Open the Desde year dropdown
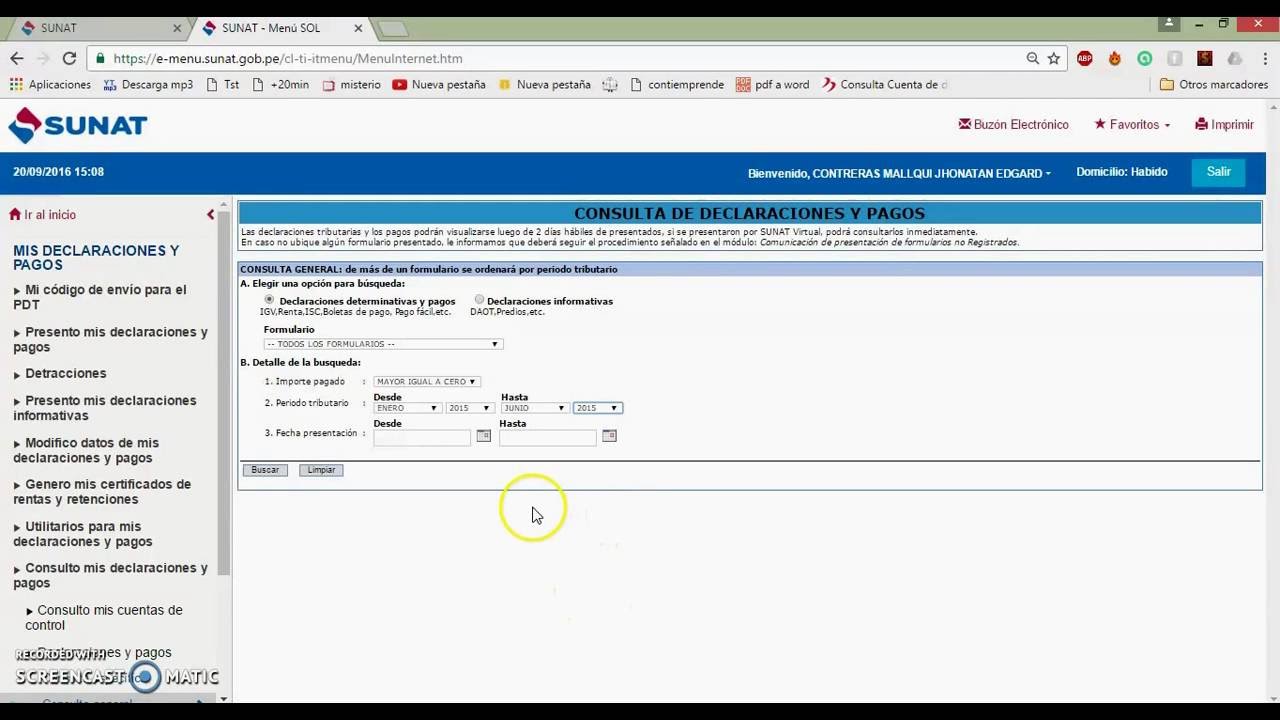Viewport: 1280px width, 720px height. pyautogui.click(x=470, y=408)
